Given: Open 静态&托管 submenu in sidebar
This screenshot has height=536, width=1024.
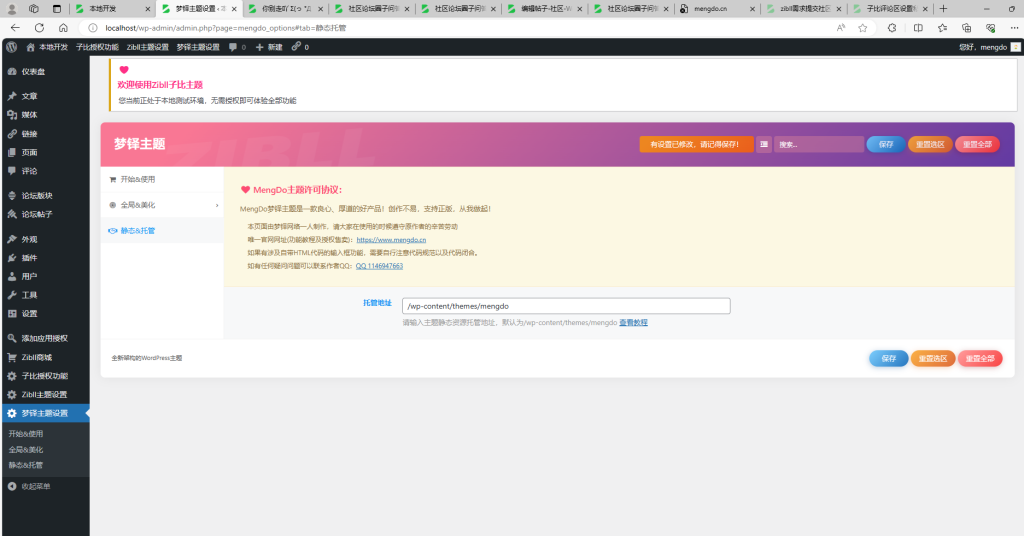Looking at the screenshot, I should click(x=26, y=465).
